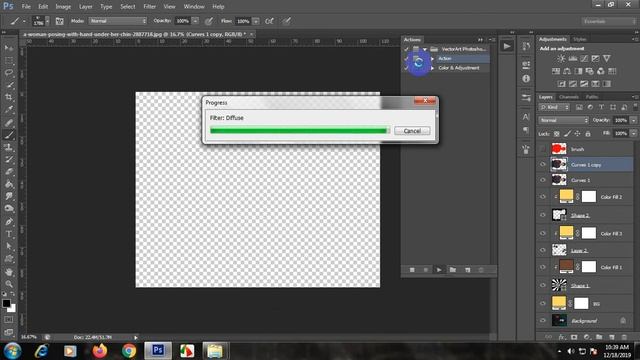Switch to the Styles tab
Image resolution: width=640 pixels, height=360 pixels.
click(x=580, y=39)
